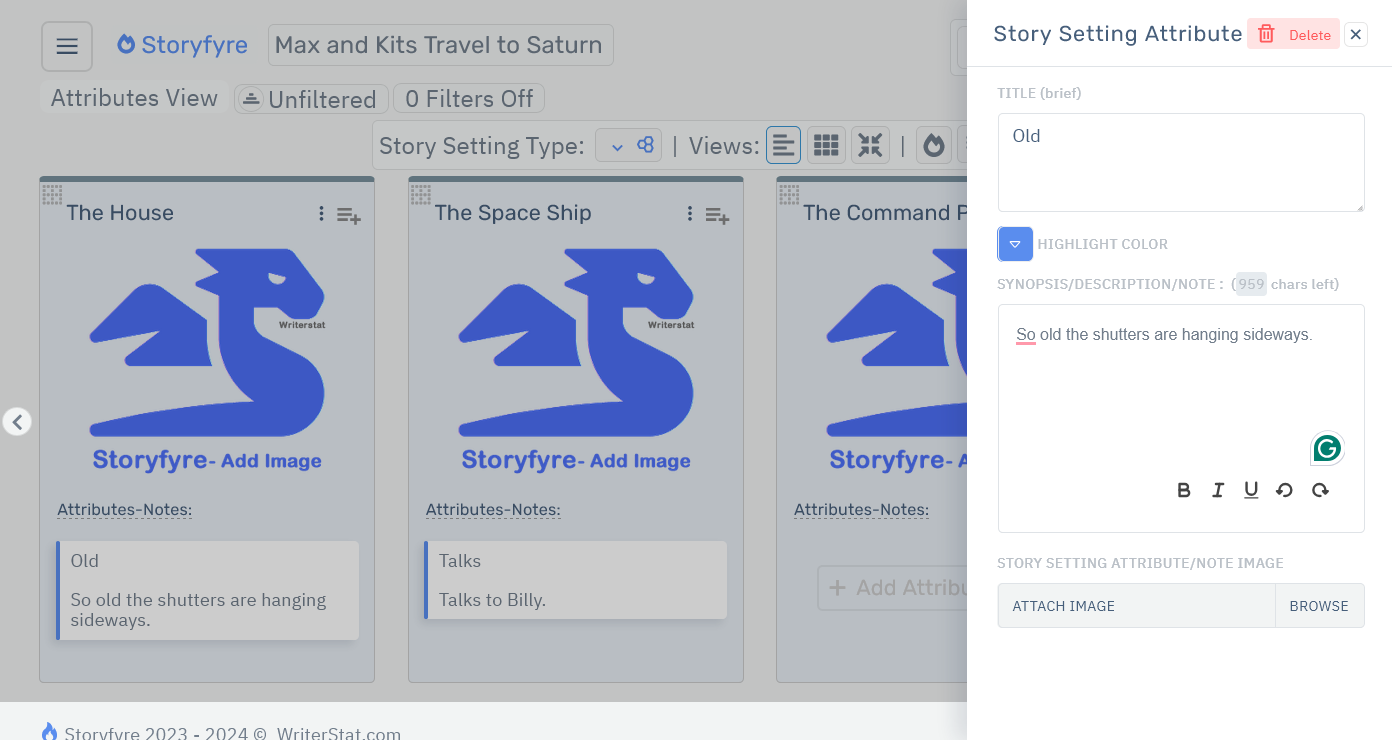Click the Grammarly icon in the description box
Viewport: 1392px width, 740px height.
click(1326, 448)
